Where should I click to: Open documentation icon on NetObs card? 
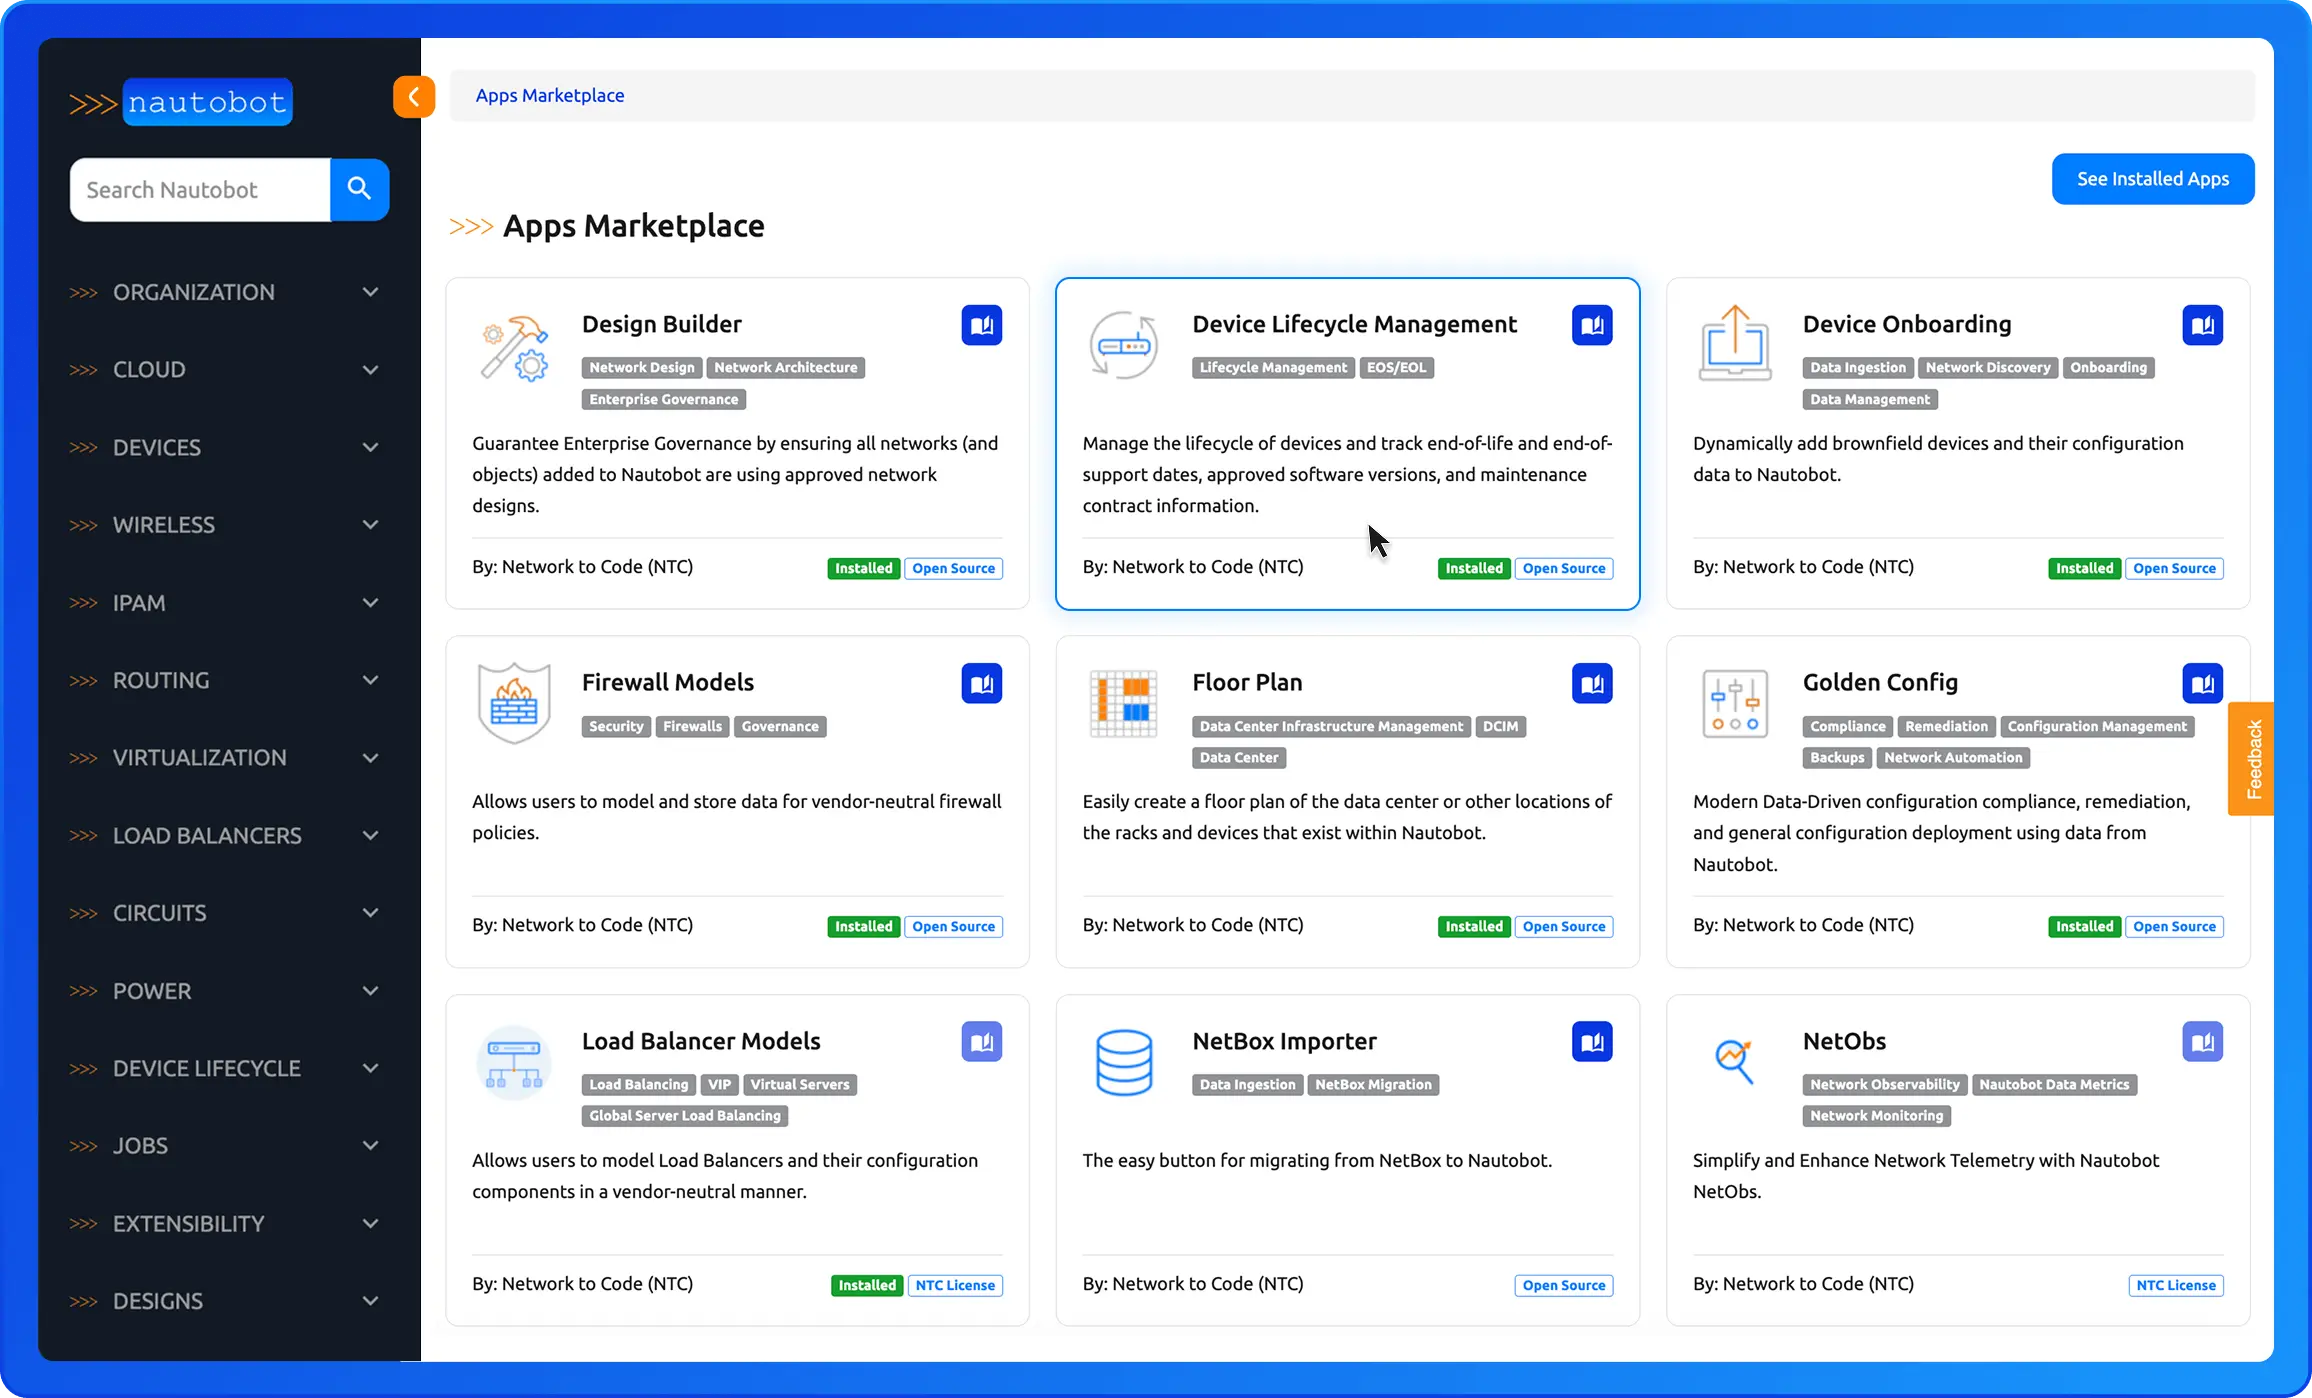point(2203,1041)
